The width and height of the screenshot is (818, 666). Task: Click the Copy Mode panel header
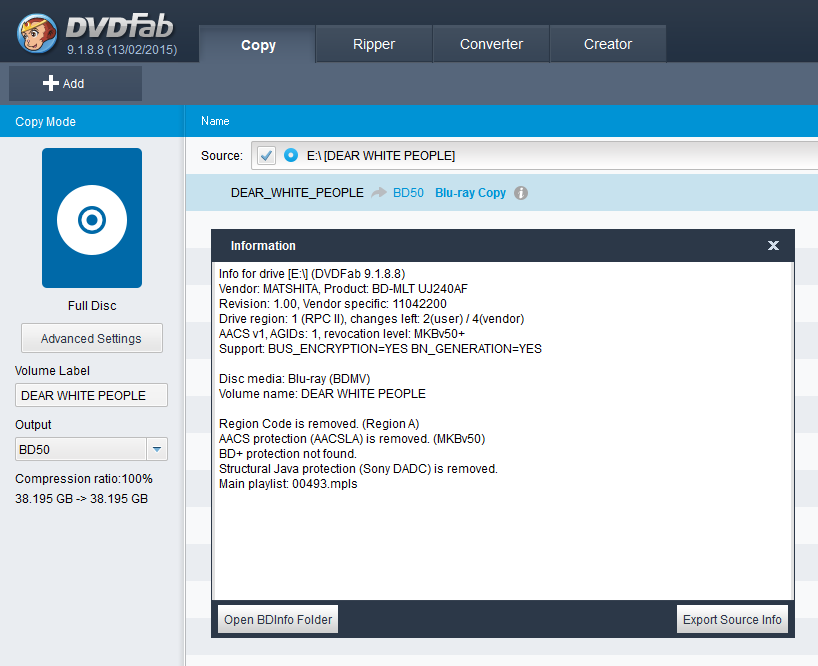click(x=92, y=122)
